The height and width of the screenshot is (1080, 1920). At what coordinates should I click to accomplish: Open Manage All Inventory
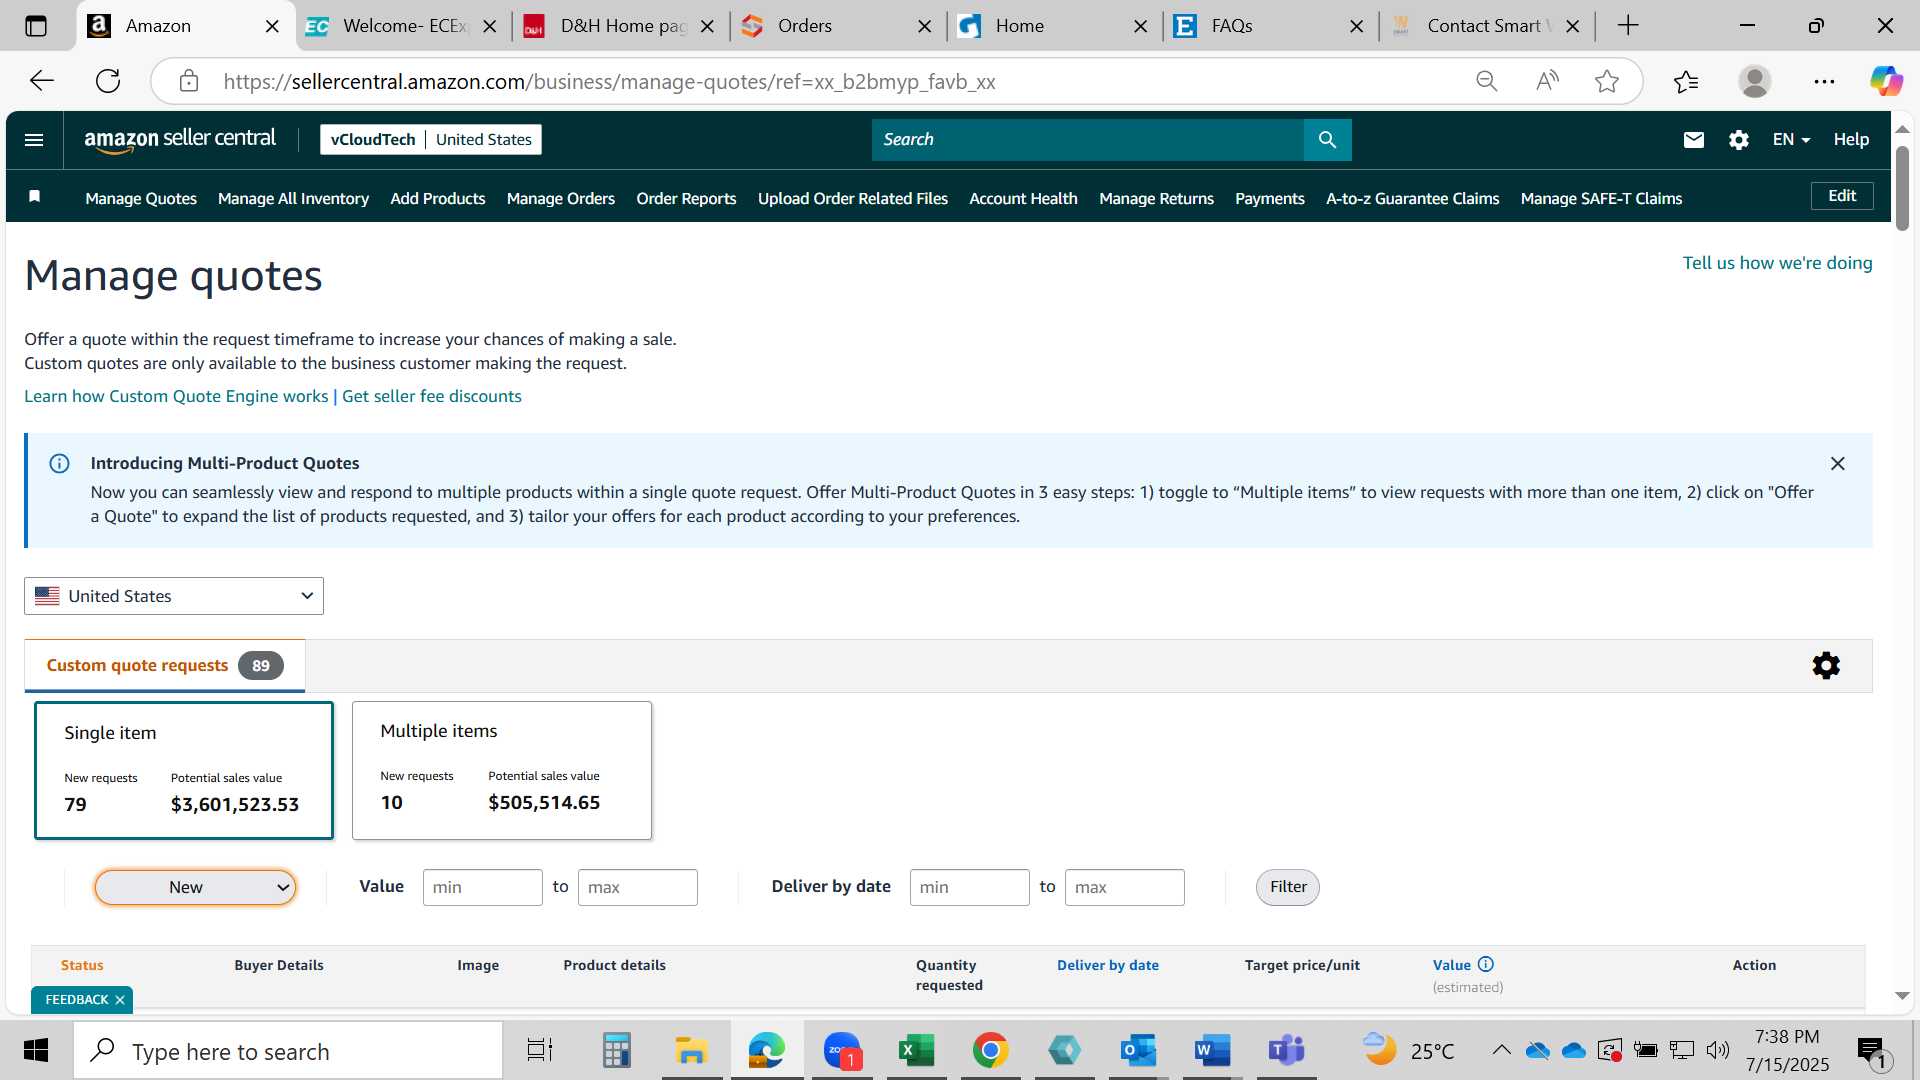[x=293, y=199]
